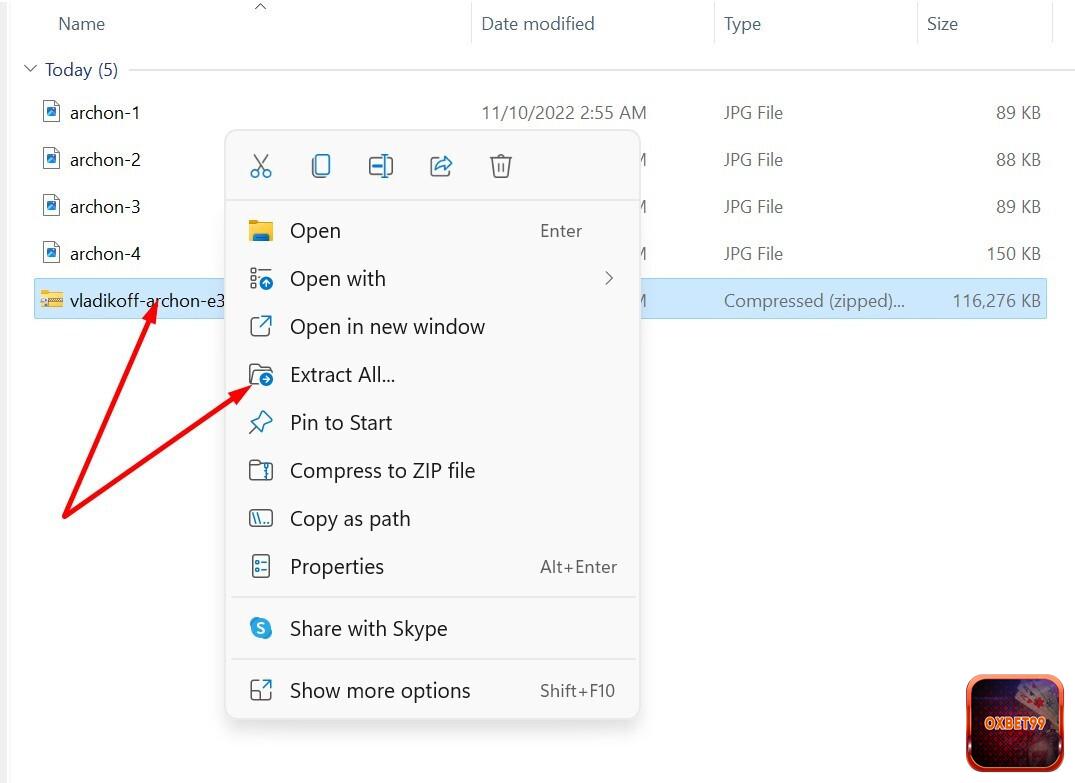Viewport: 1075px width, 783px height.
Task: Click the Skype logo icon
Action: pos(261,628)
